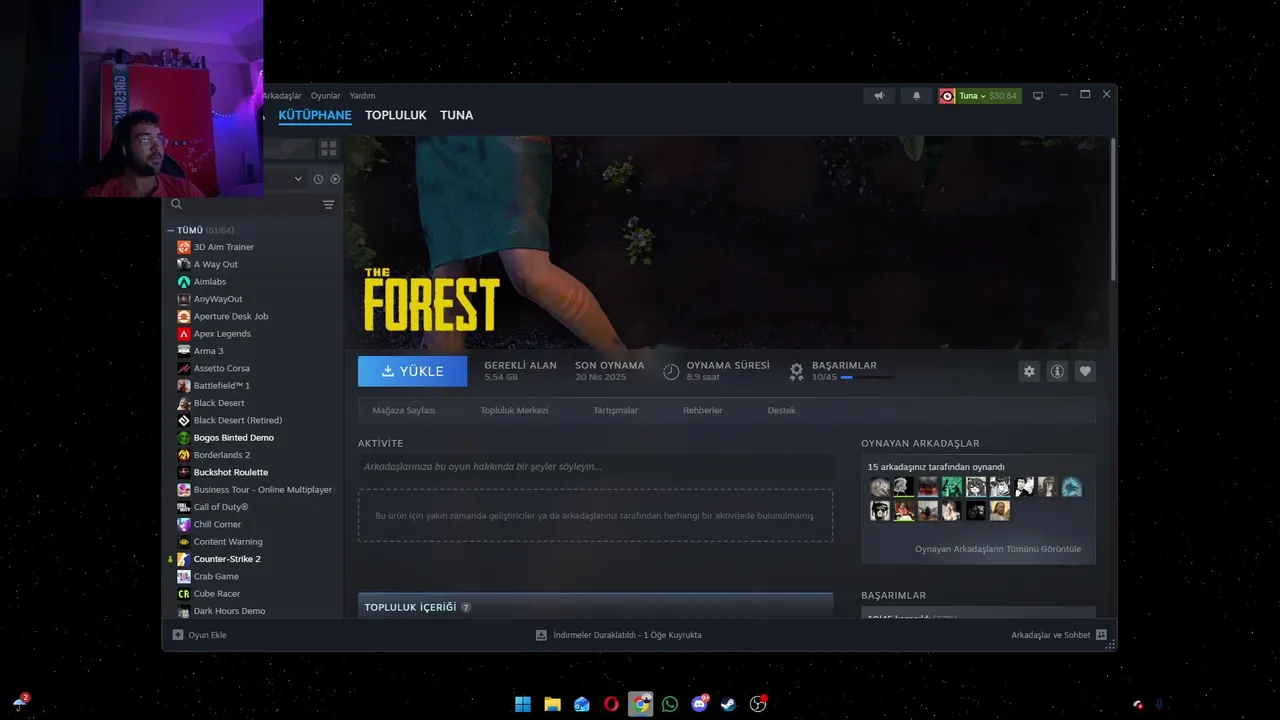This screenshot has height=720, width=1280.
Task: Click the achievements gear icon beside BAŞARIMLAR
Action: [x=796, y=371]
